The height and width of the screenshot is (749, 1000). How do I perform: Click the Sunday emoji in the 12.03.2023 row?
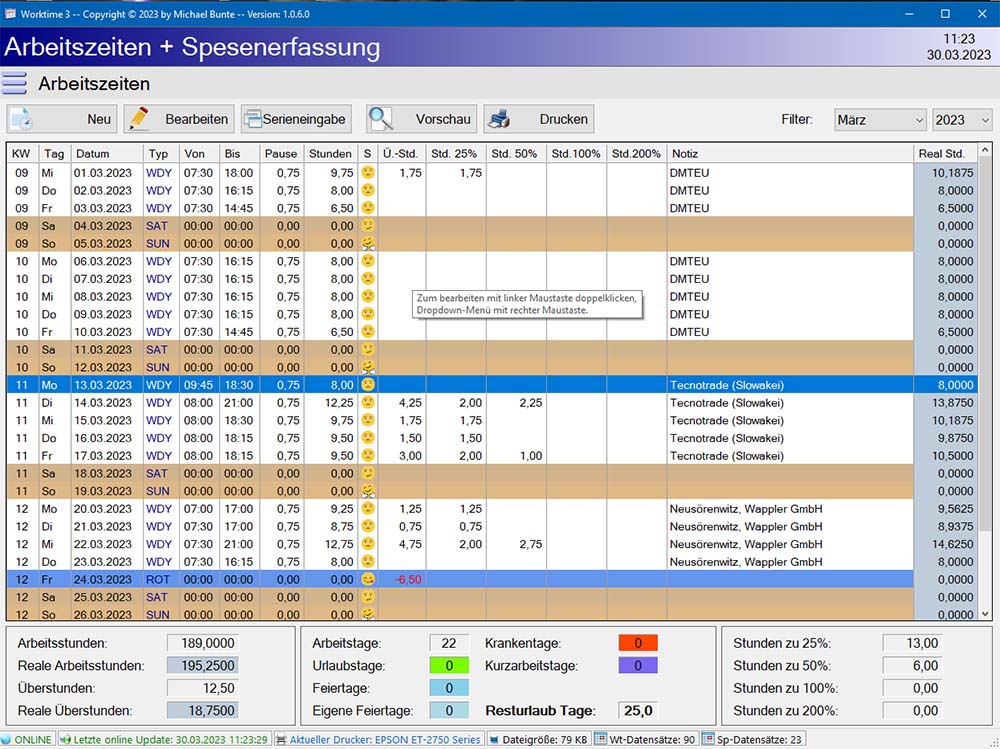pos(367,367)
